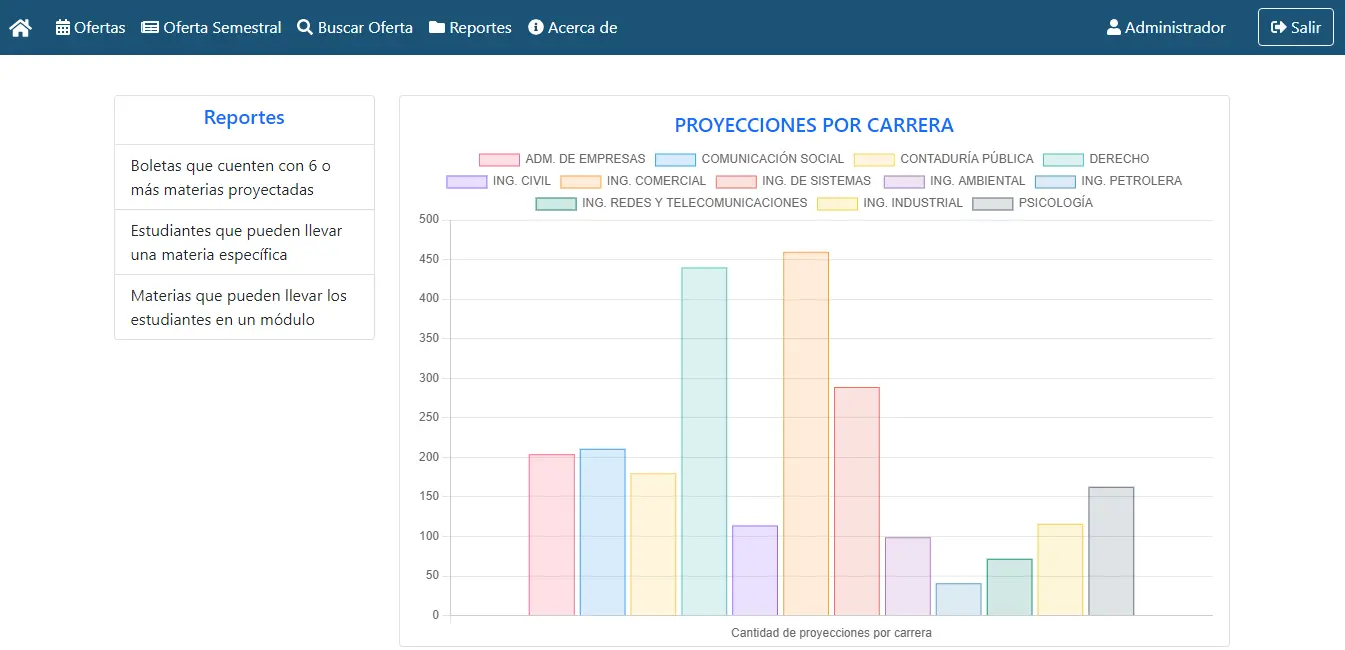Log out with the Salir button
Viewport: 1345px width, 650px height.
[x=1296, y=28]
